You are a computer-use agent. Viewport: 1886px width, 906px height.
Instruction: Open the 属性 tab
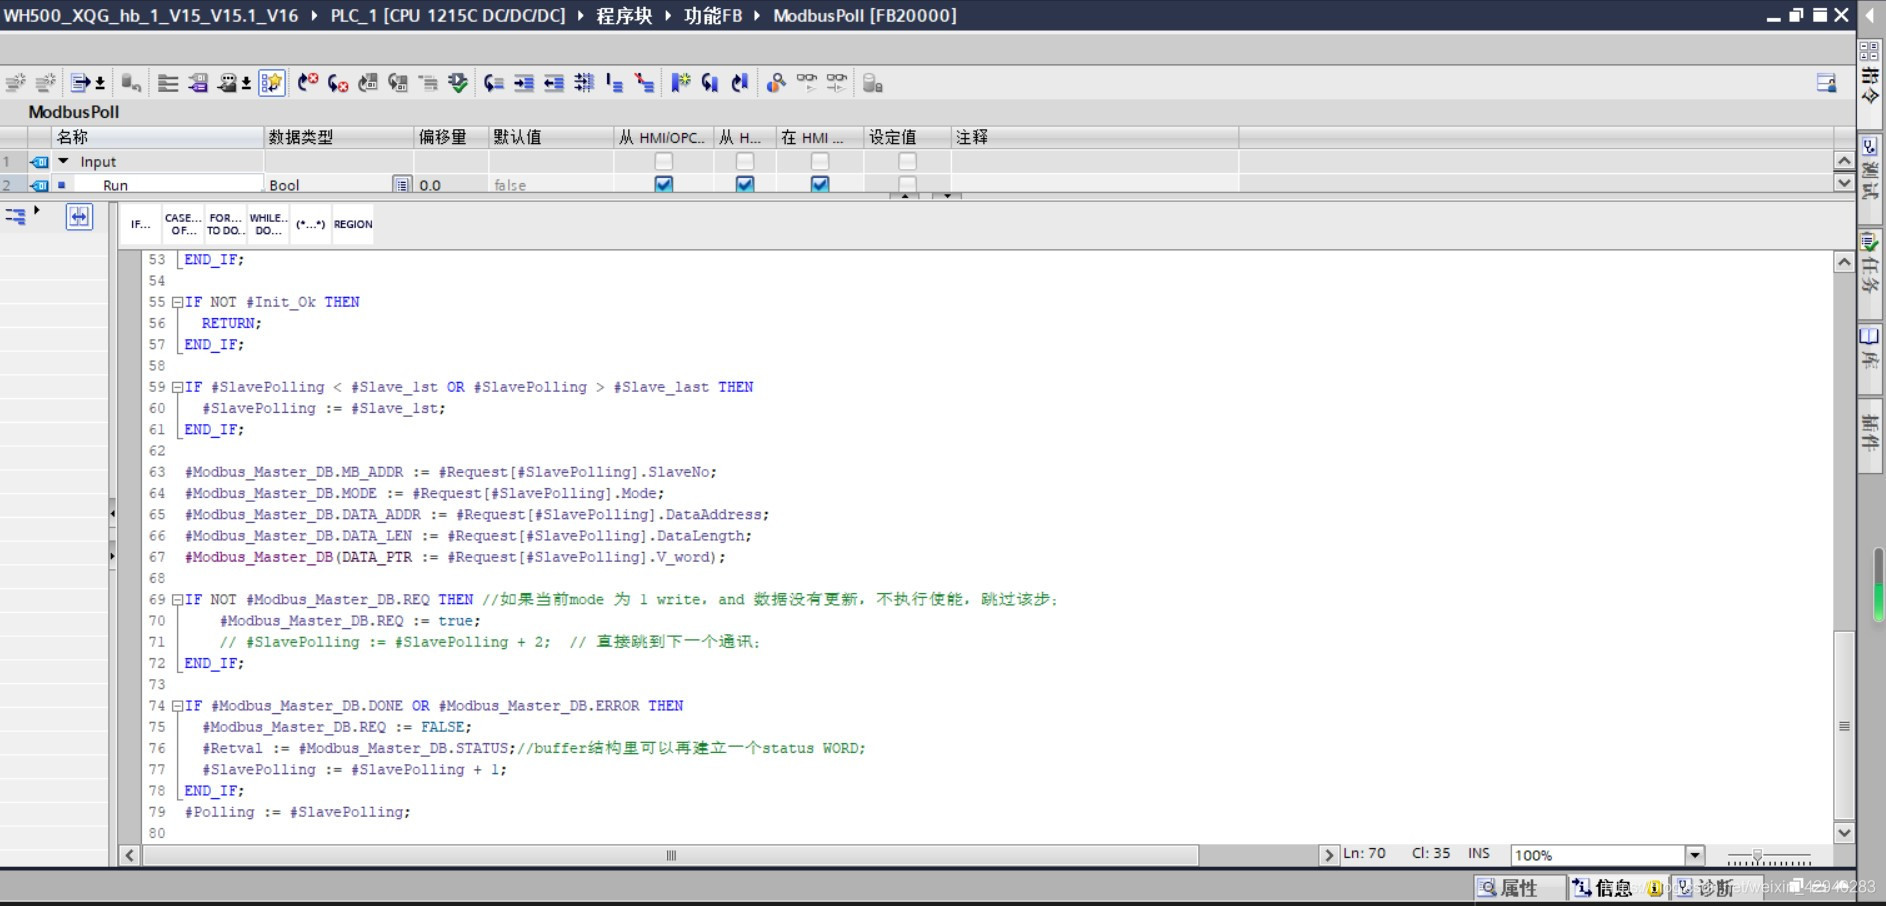(1518, 888)
